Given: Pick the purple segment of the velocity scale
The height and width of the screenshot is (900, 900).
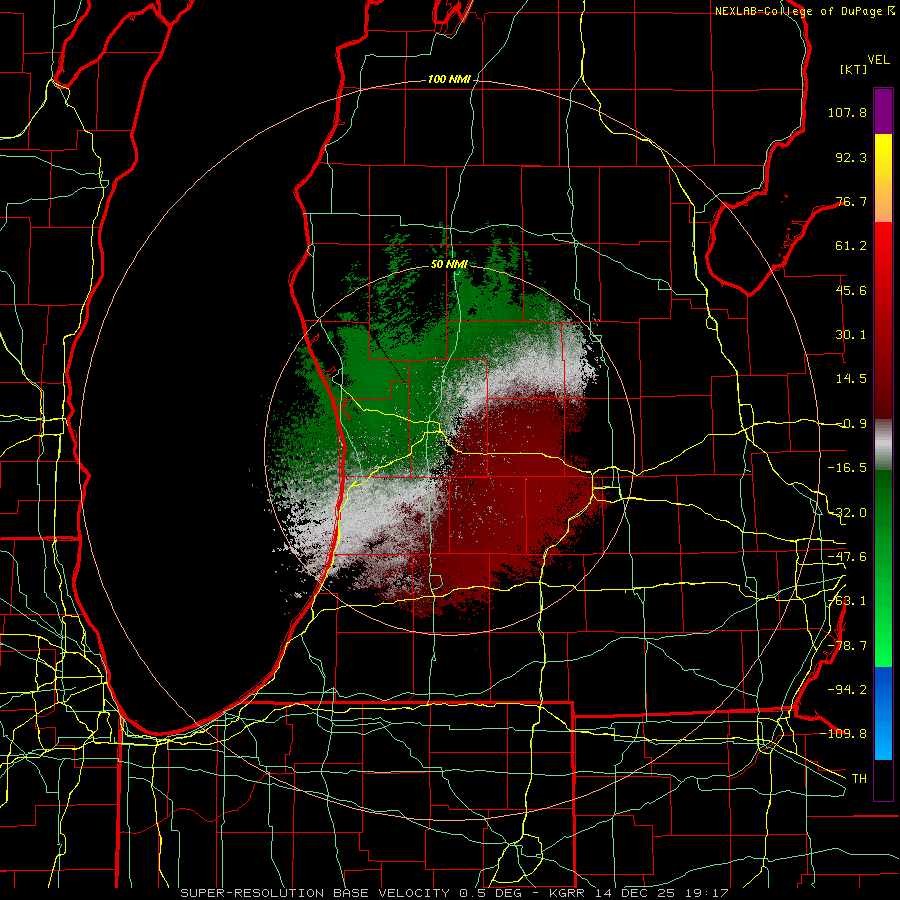Looking at the screenshot, I should pos(883,111).
